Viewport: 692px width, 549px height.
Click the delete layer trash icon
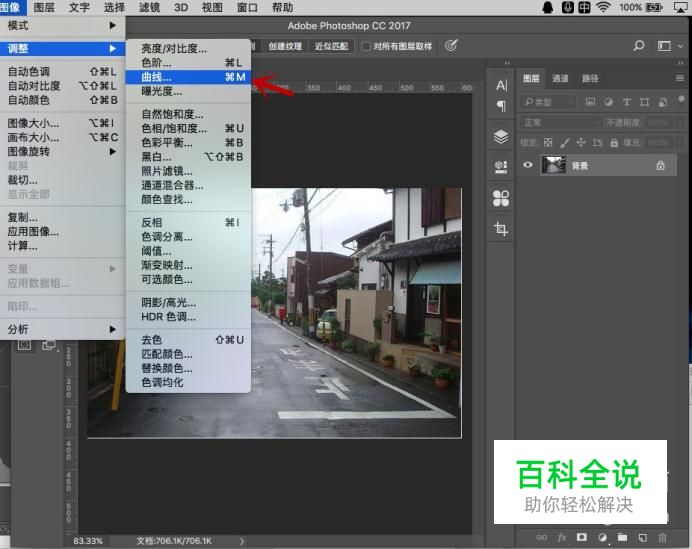click(662, 538)
